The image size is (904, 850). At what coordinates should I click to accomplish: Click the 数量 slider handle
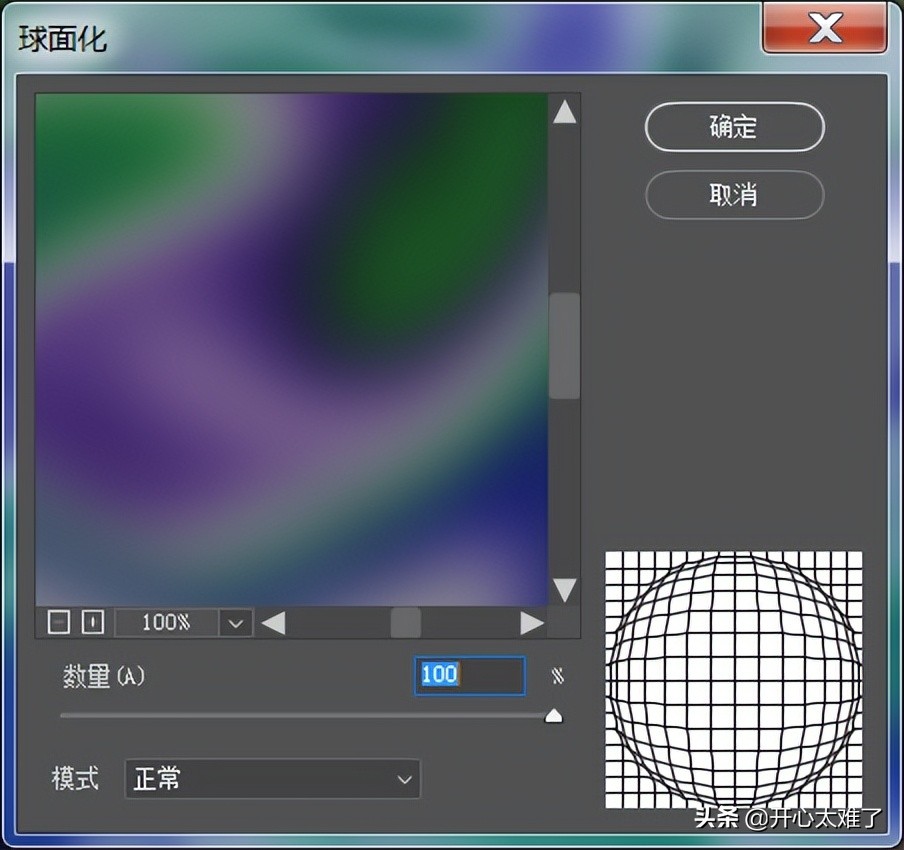point(553,716)
